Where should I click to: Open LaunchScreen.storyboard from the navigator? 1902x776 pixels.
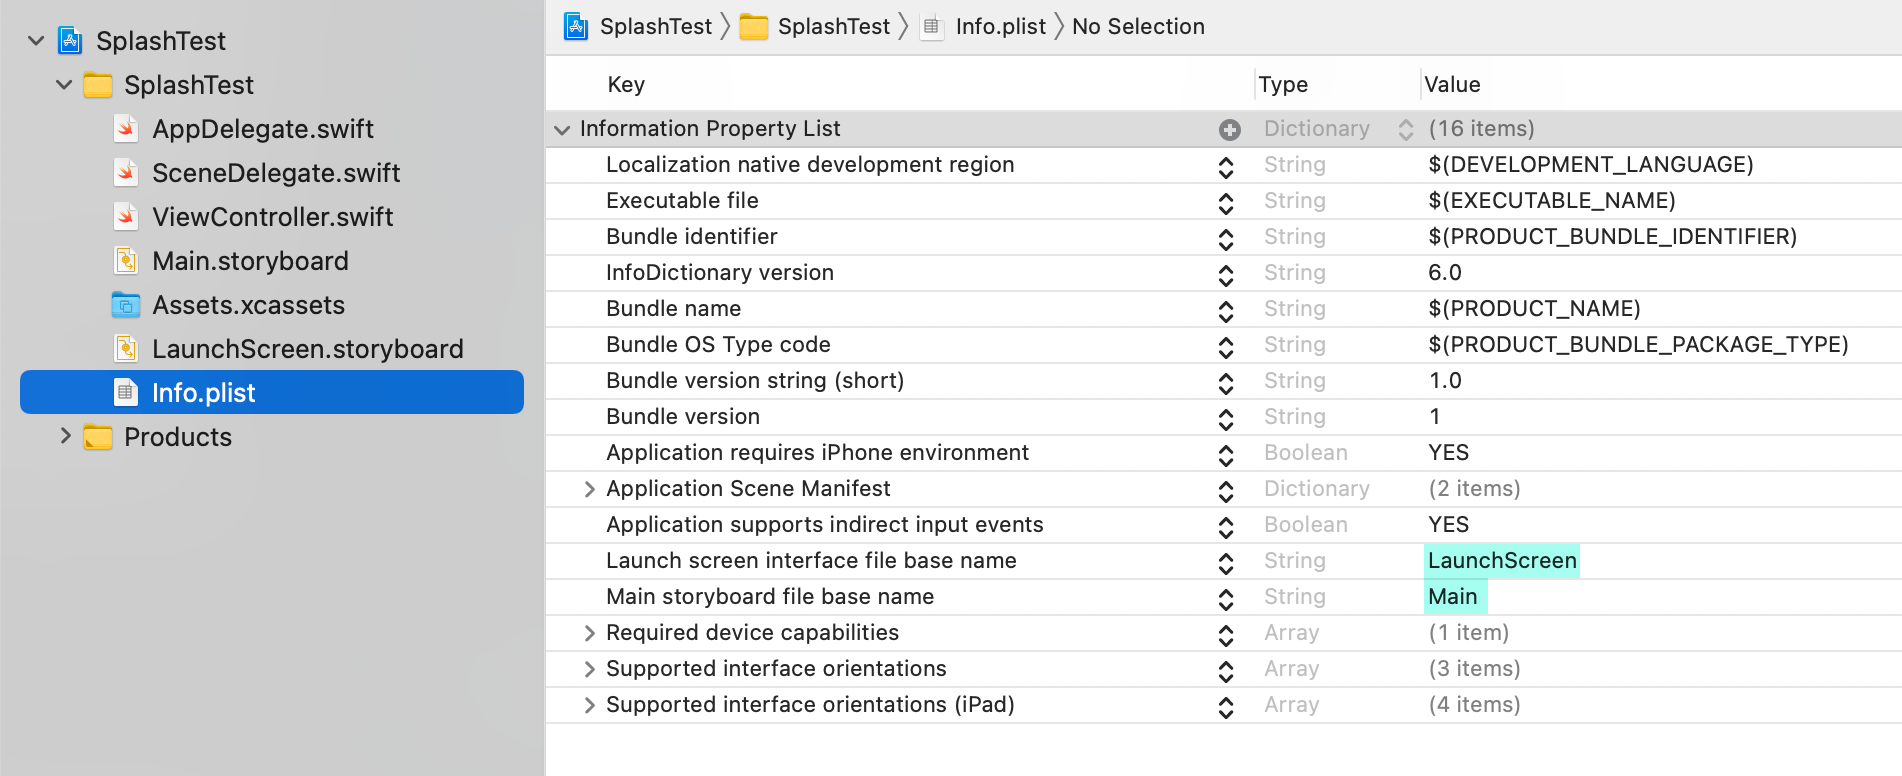coord(308,349)
